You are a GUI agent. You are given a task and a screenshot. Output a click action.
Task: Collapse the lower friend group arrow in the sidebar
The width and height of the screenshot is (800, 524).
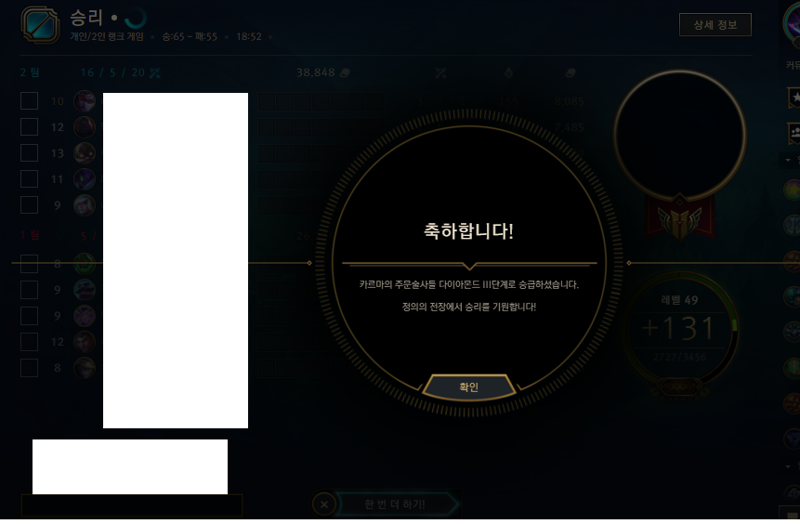788,466
